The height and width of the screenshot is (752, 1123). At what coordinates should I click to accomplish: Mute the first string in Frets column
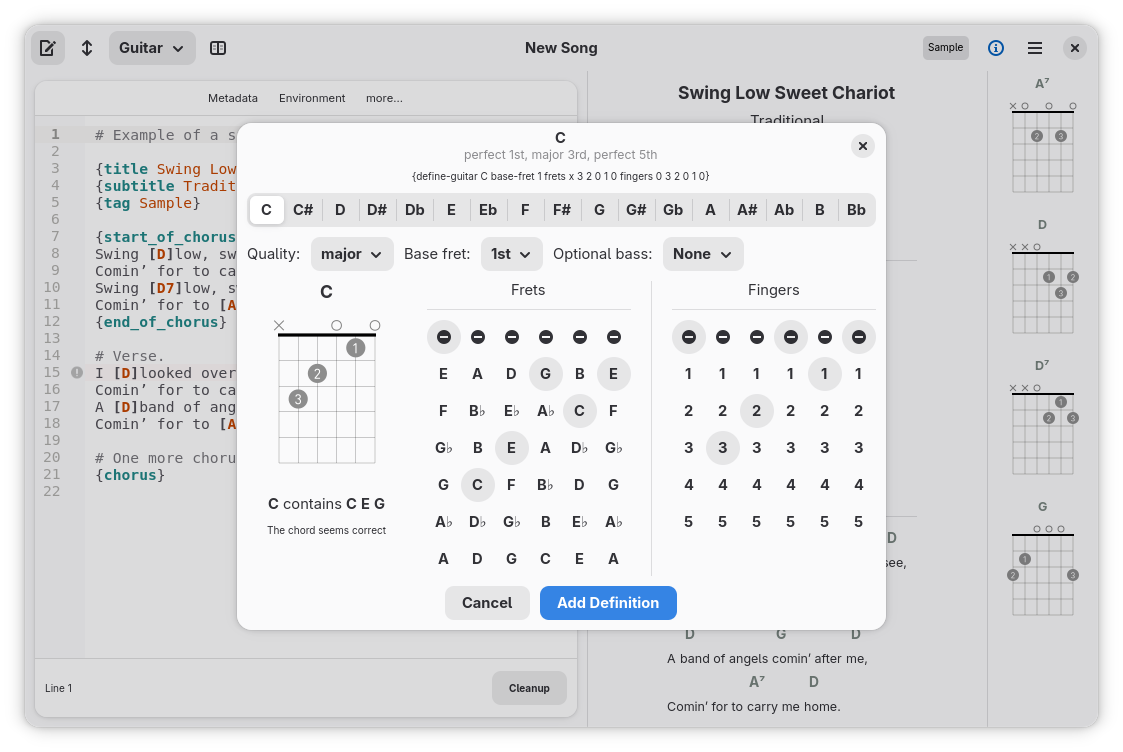click(443, 337)
